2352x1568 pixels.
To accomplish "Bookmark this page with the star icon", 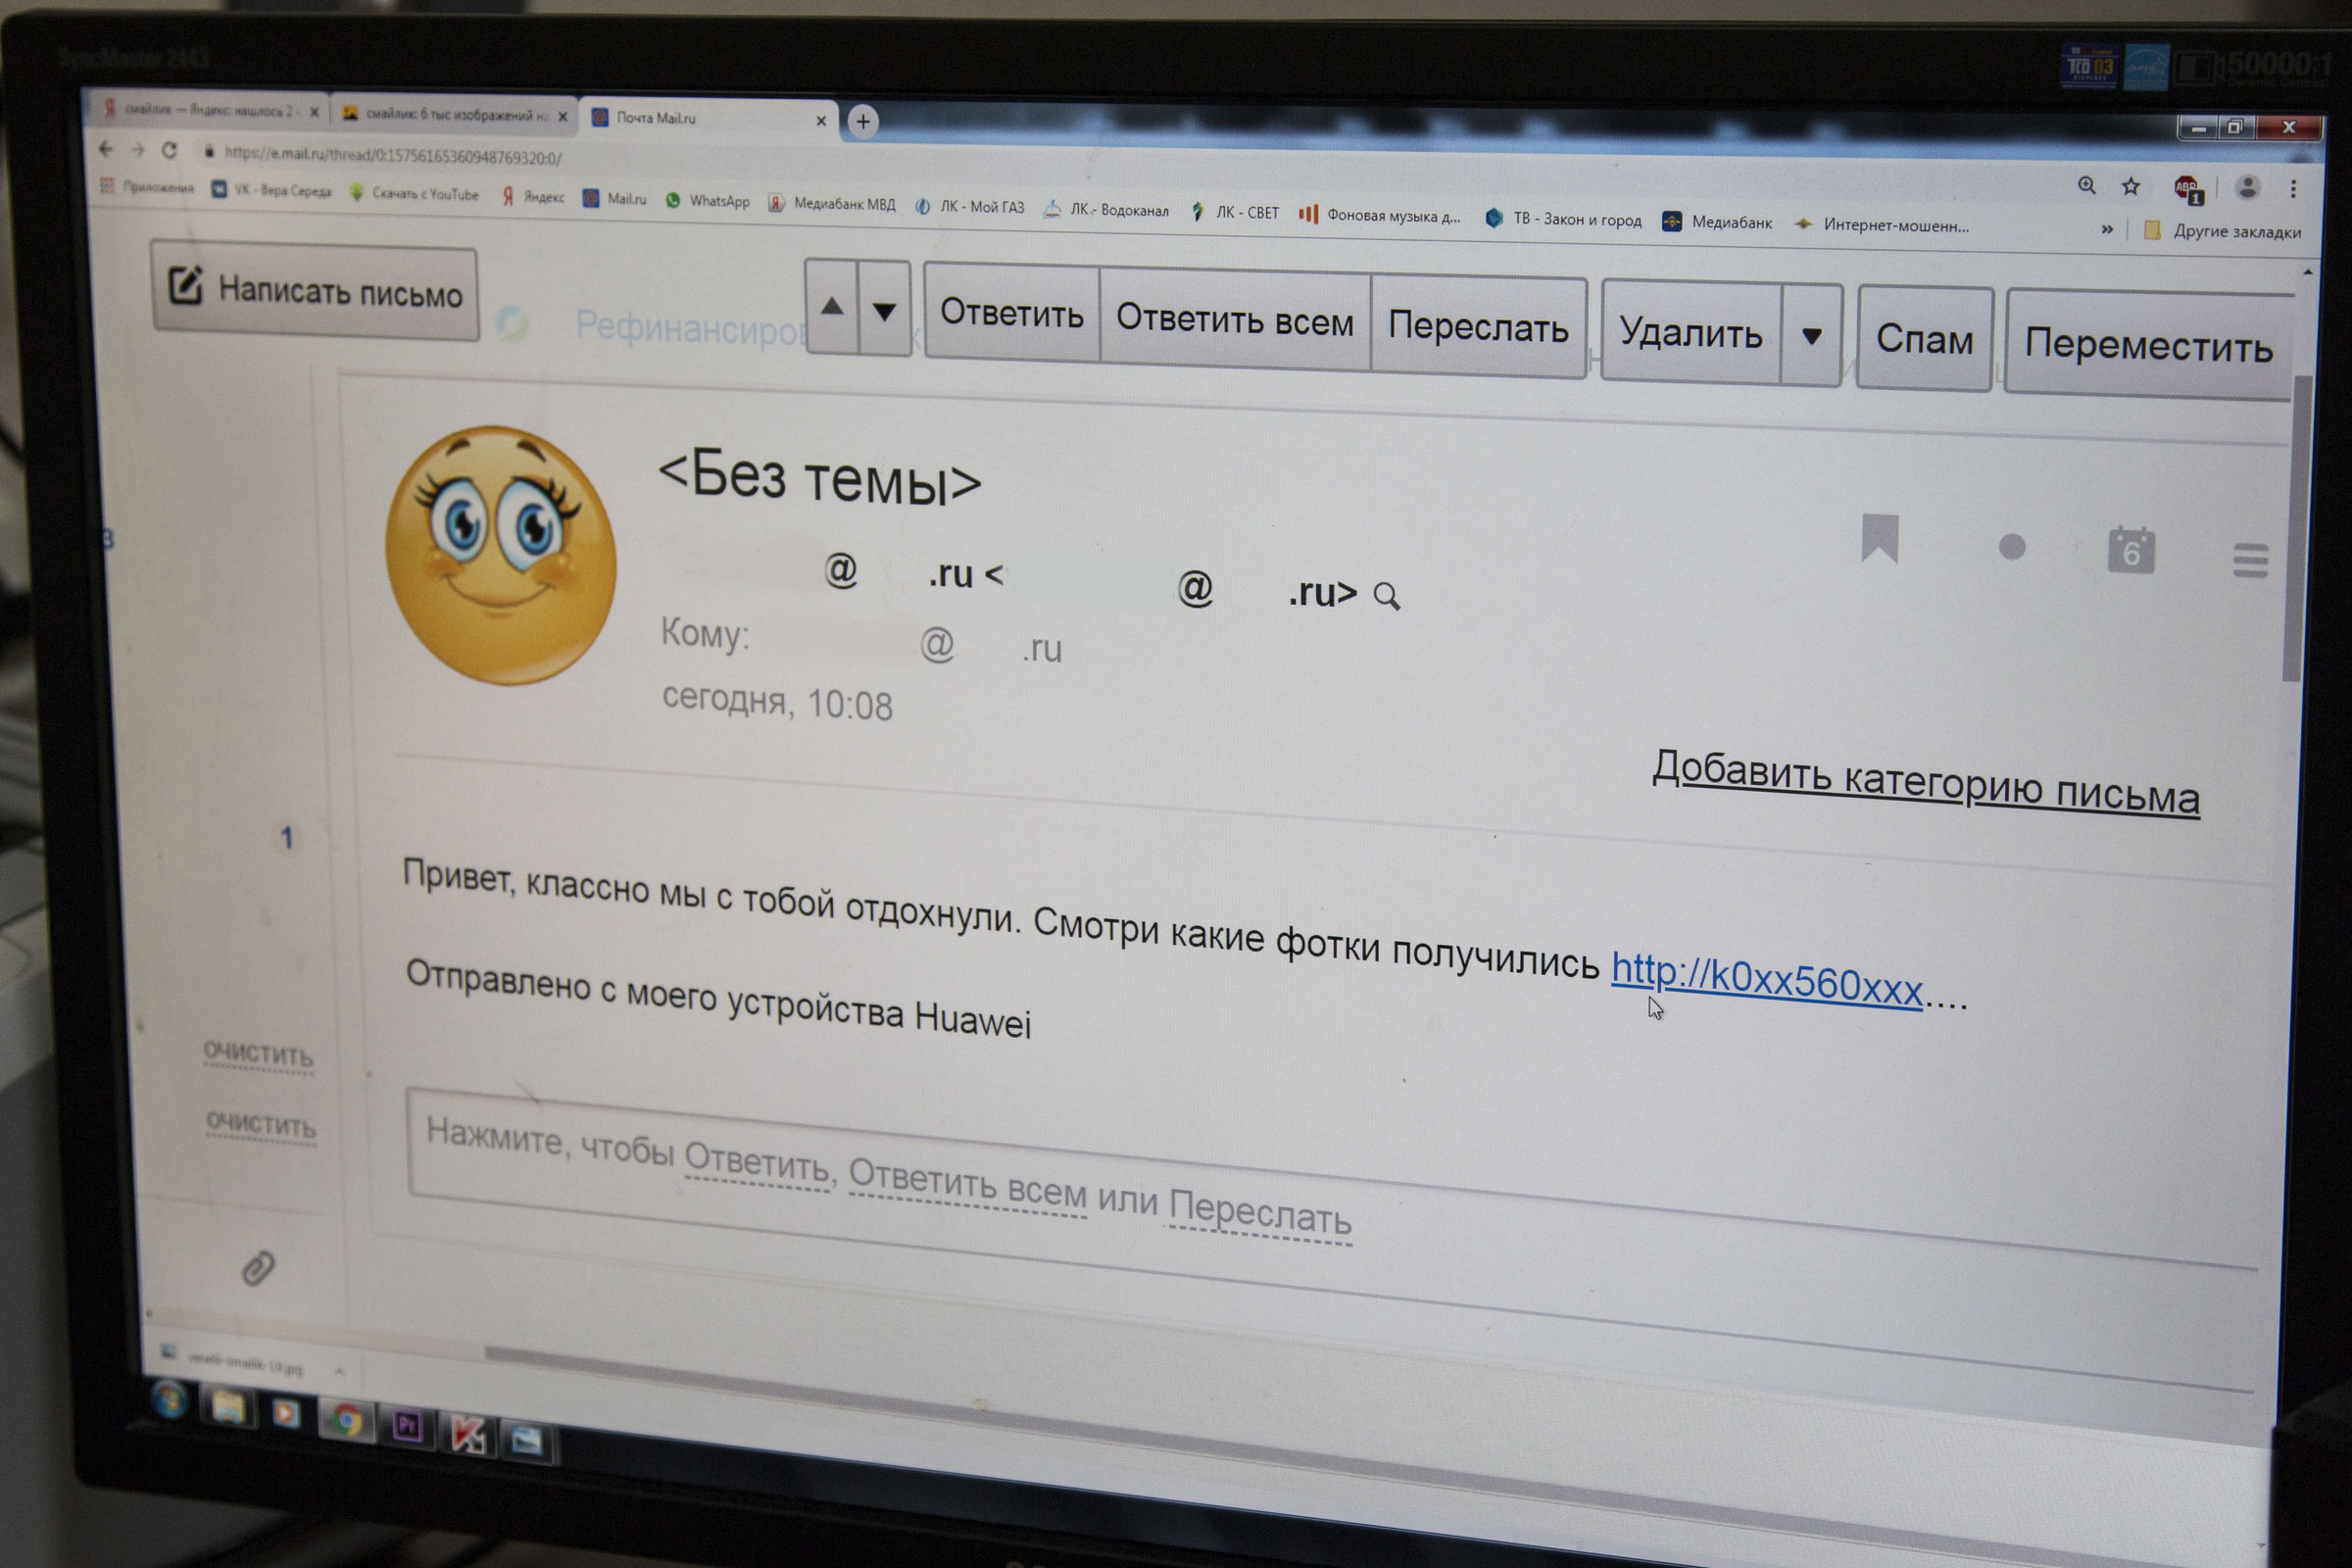I will coord(2131,186).
